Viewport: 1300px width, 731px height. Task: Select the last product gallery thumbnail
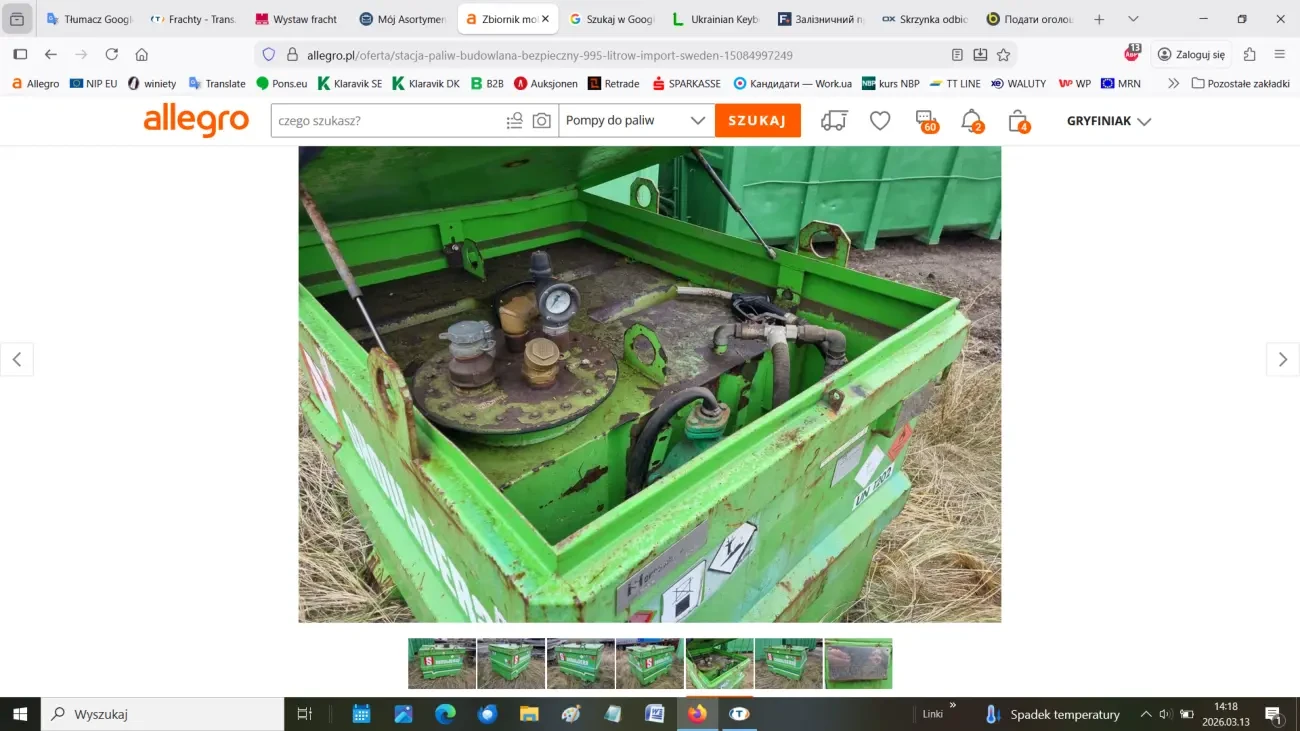click(x=858, y=663)
